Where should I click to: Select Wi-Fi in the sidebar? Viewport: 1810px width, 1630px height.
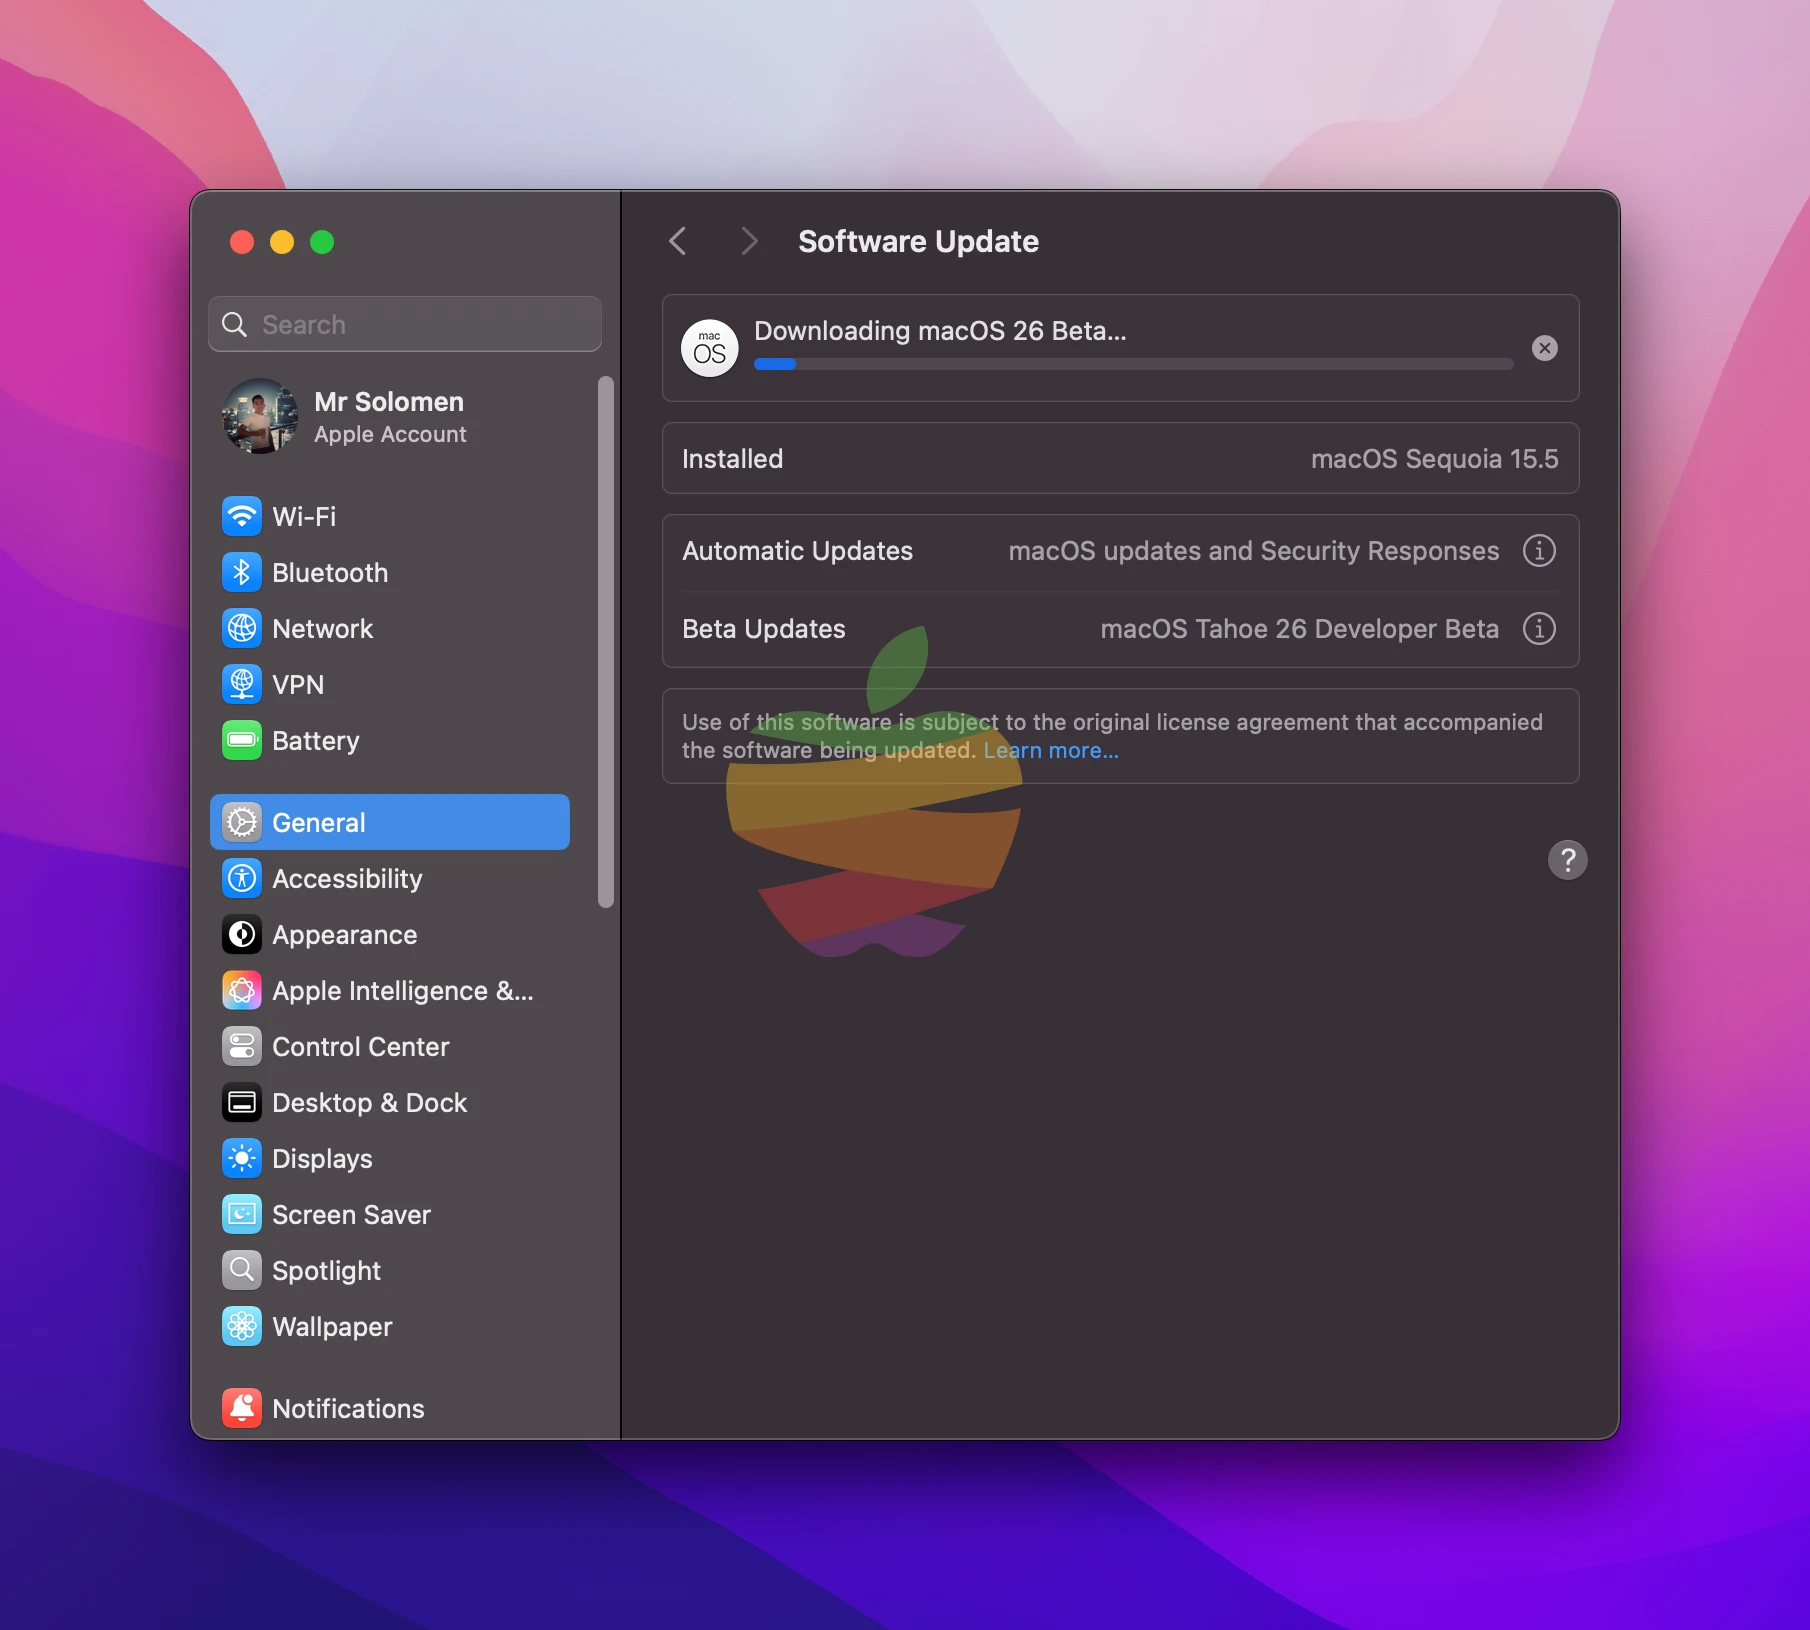point(304,517)
